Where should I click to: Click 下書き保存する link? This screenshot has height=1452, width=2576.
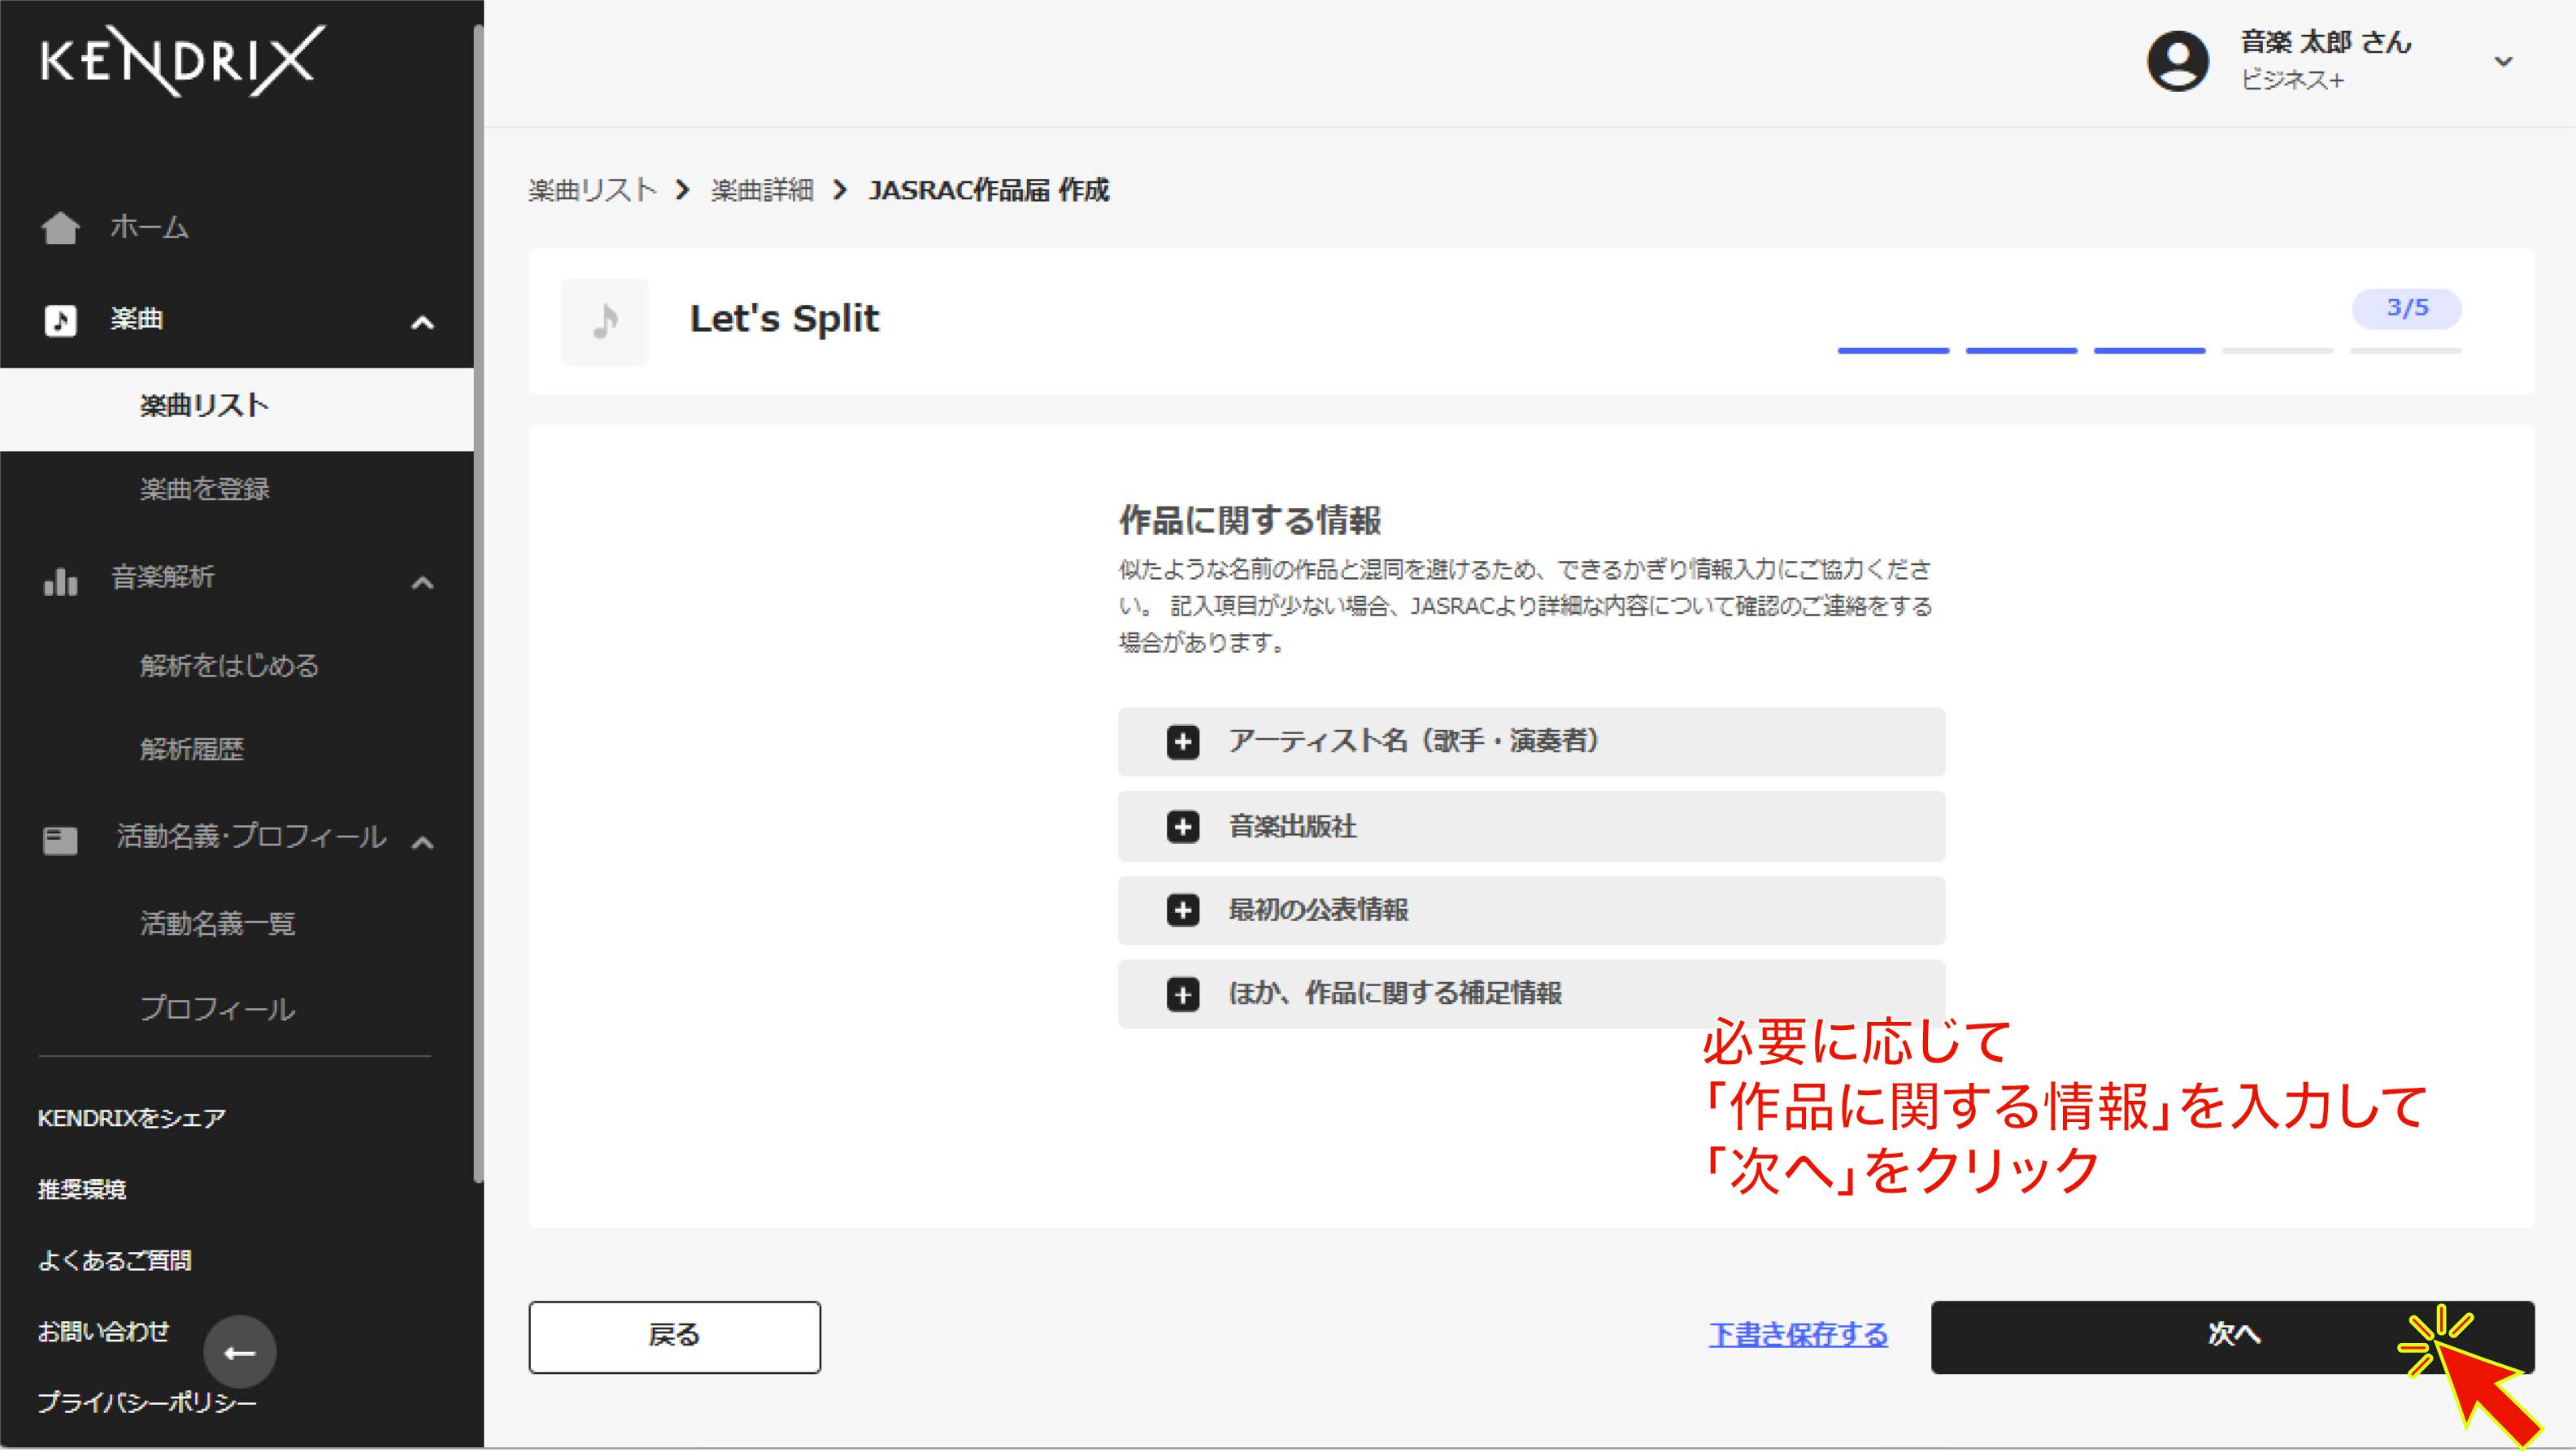pos(1798,1336)
